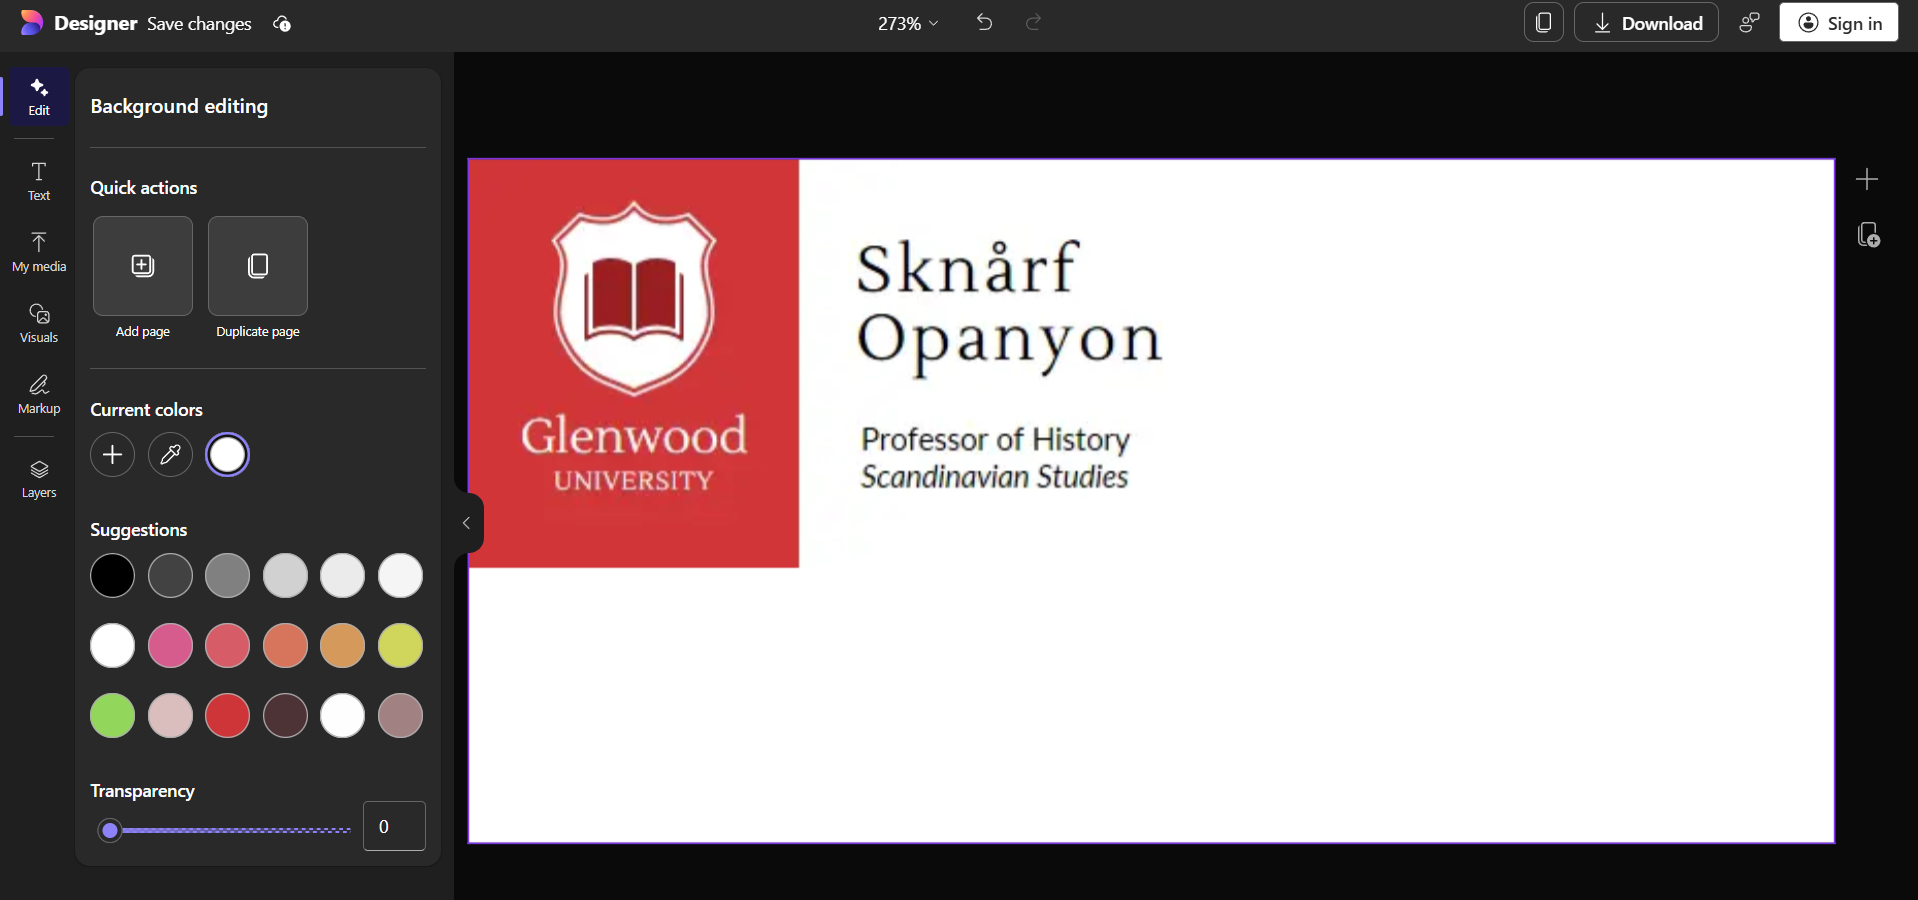Select the Markup tool

coord(39,394)
